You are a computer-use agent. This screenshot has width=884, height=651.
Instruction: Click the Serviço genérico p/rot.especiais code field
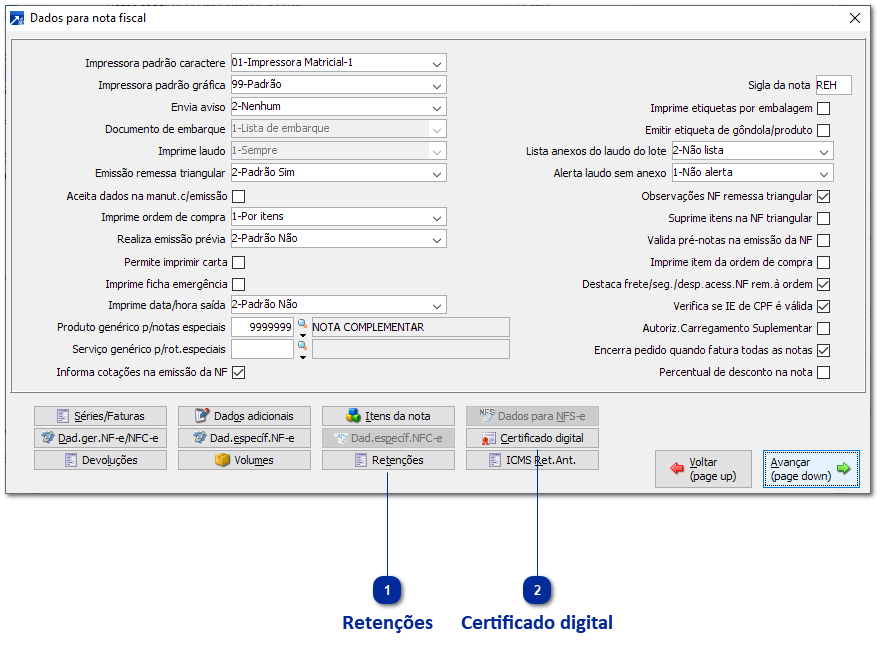click(262, 349)
